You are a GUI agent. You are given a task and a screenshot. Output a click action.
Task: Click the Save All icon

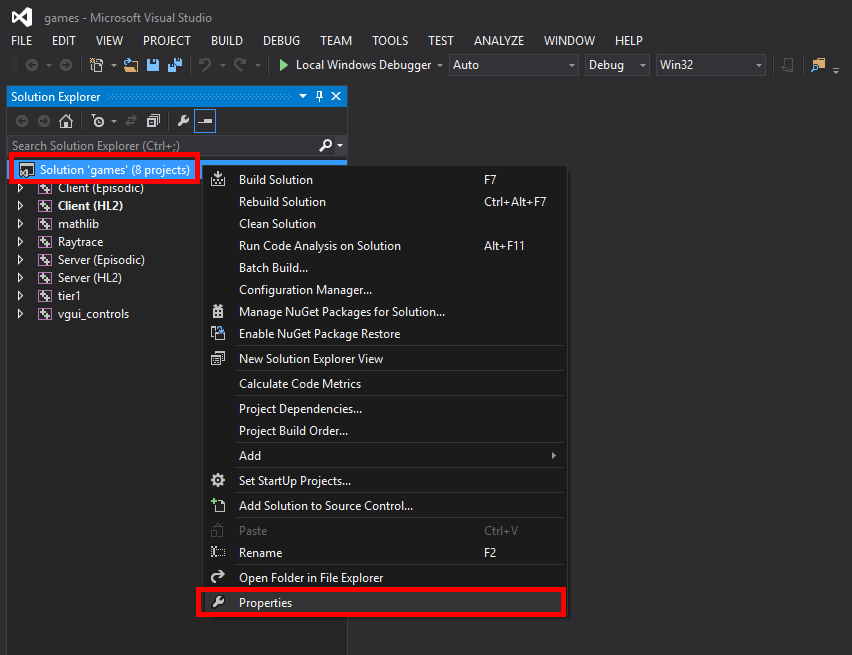coord(175,65)
